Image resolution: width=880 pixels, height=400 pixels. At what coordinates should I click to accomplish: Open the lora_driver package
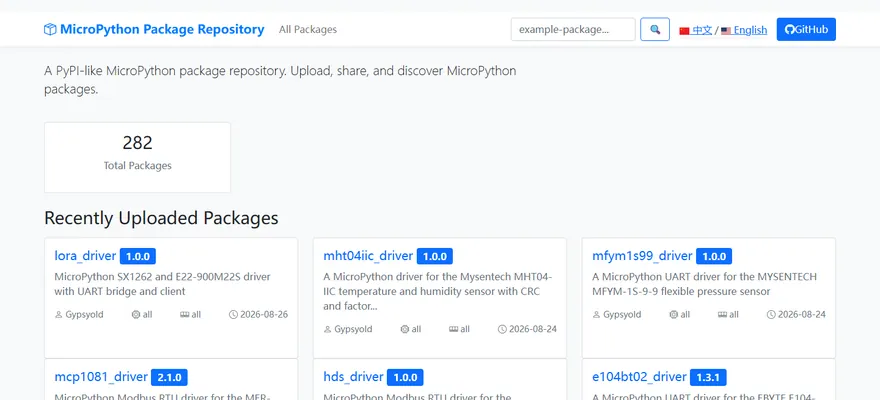85,256
